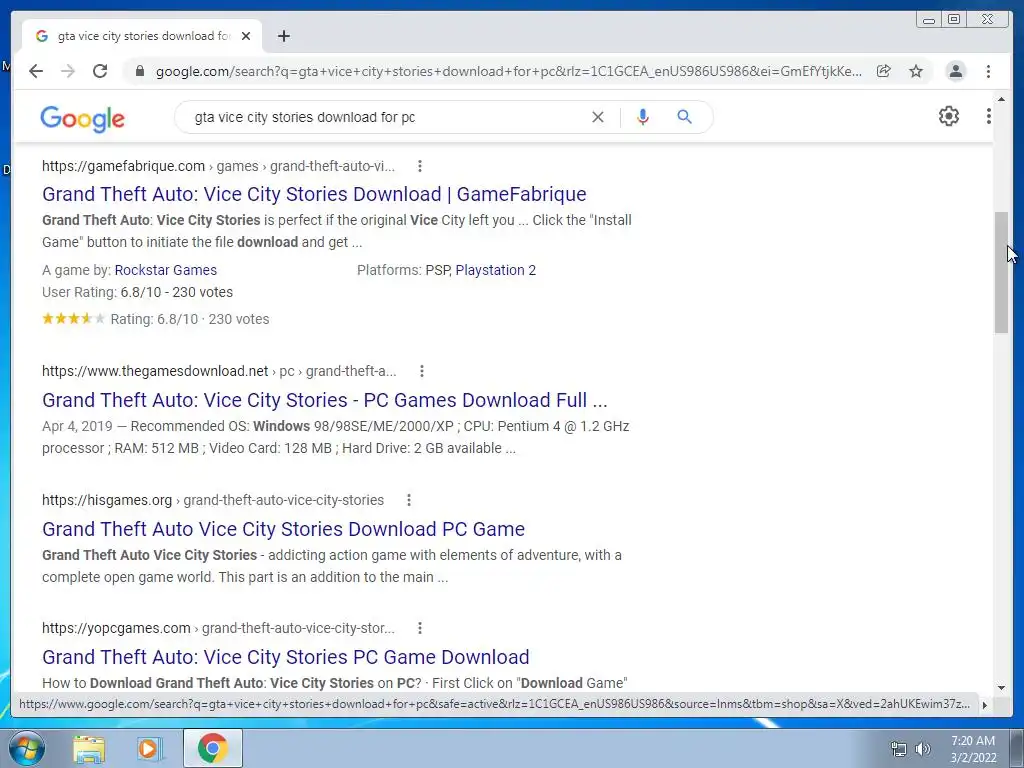Select the gta vice city stories tab
This screenshot has height=768, width=1024.
[x=142, y=36]
